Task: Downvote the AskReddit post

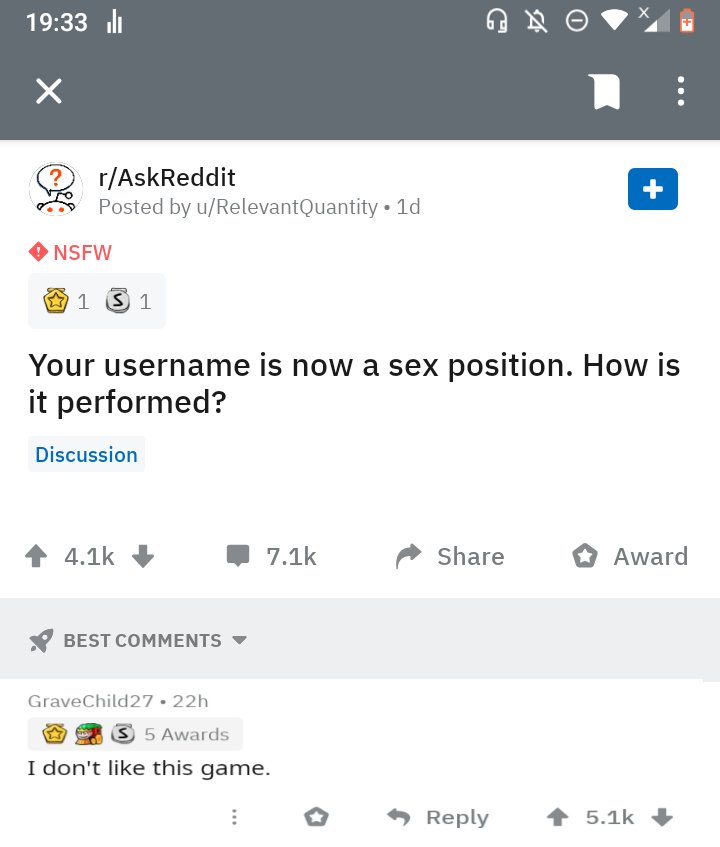Action: click(x=143, y=556)
